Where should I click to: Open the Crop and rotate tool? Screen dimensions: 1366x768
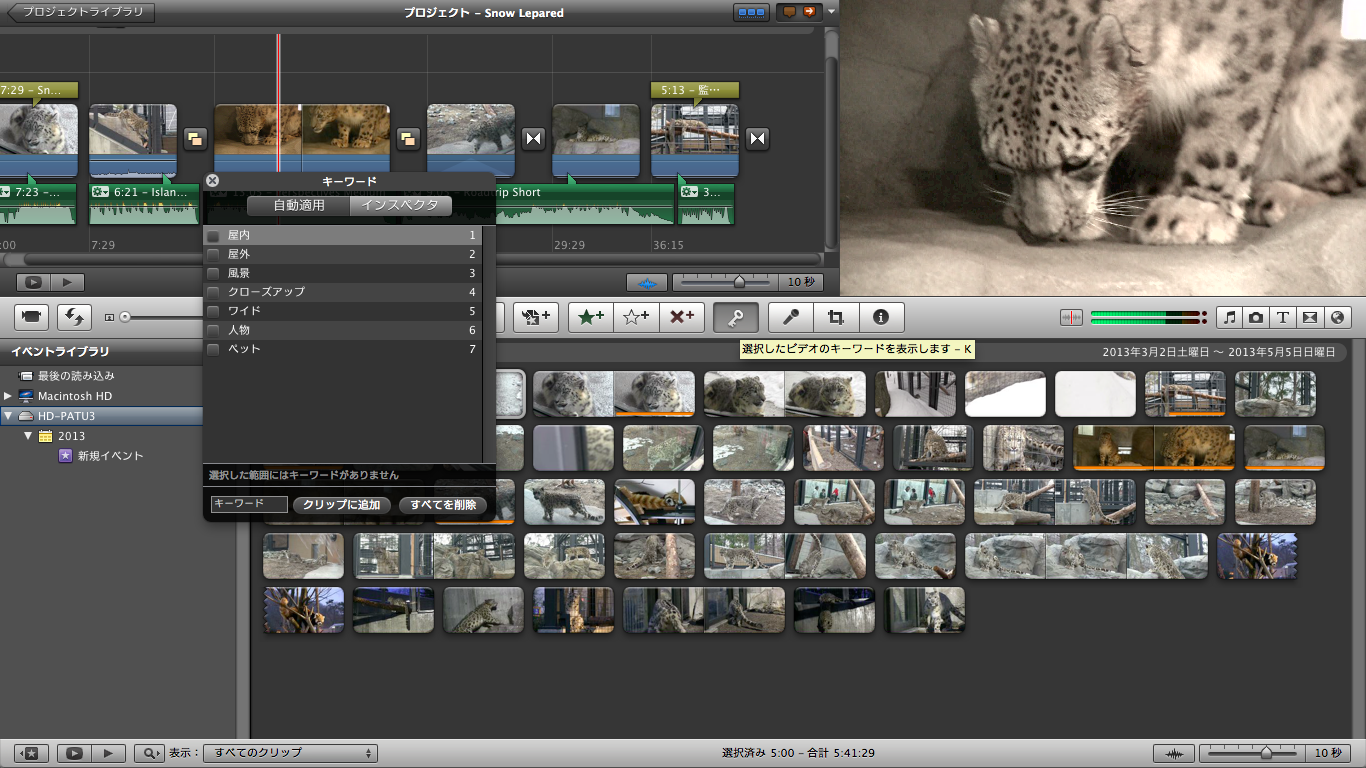(835, 317)
